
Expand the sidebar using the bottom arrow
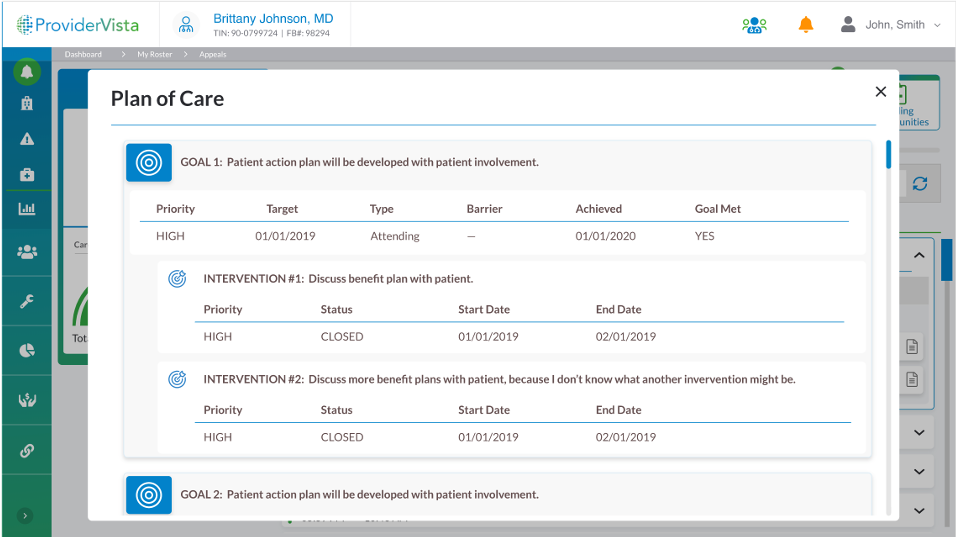click(26, 516)
